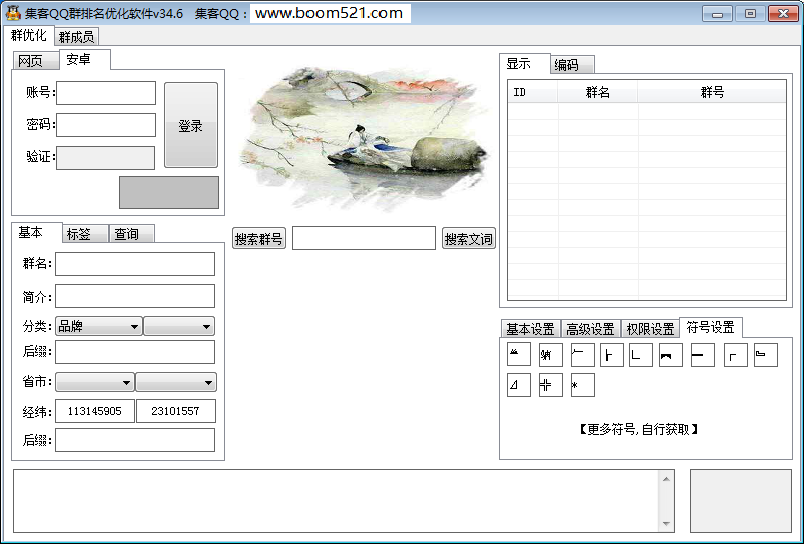
Task: Switch to the 显示 tab
Action: (525, 64)
